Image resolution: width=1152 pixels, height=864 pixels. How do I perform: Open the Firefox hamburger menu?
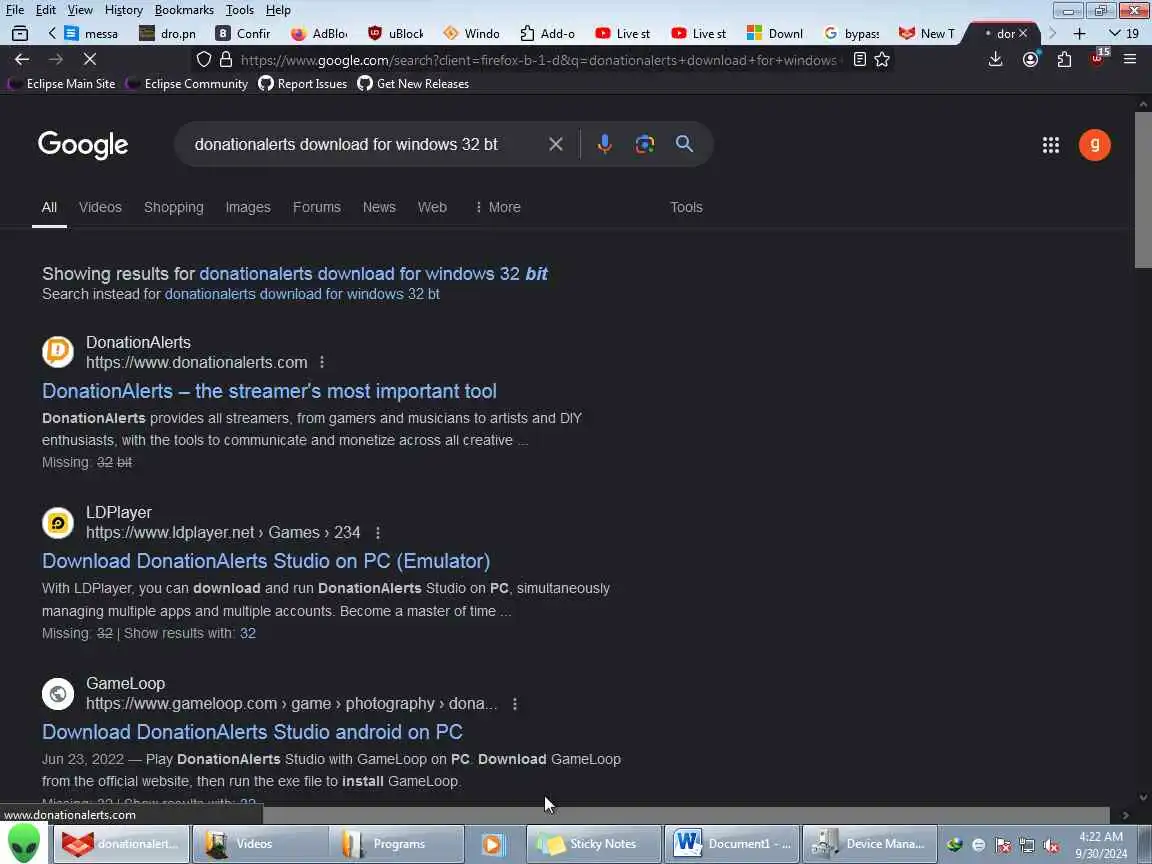pos(1130,60)
